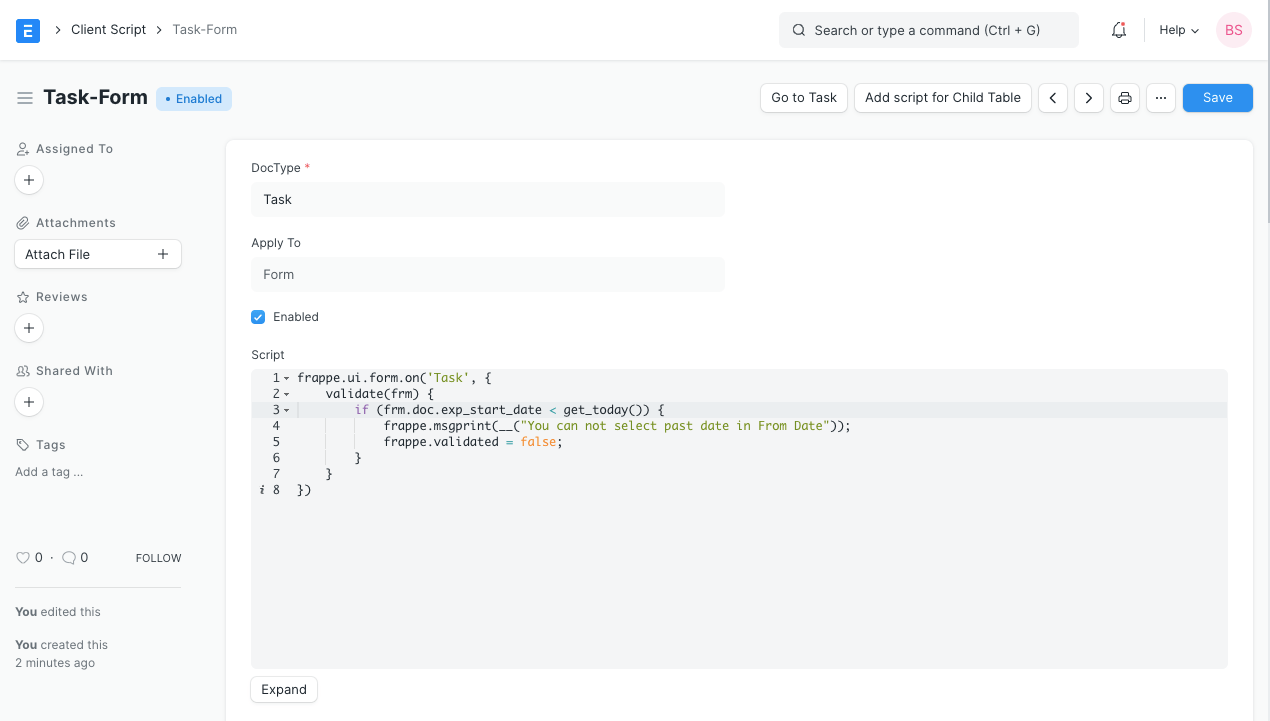Viewport: 1270px width, 721px height.
Task: Open the Help dropdown
Action: click(x=1178, y=30)
